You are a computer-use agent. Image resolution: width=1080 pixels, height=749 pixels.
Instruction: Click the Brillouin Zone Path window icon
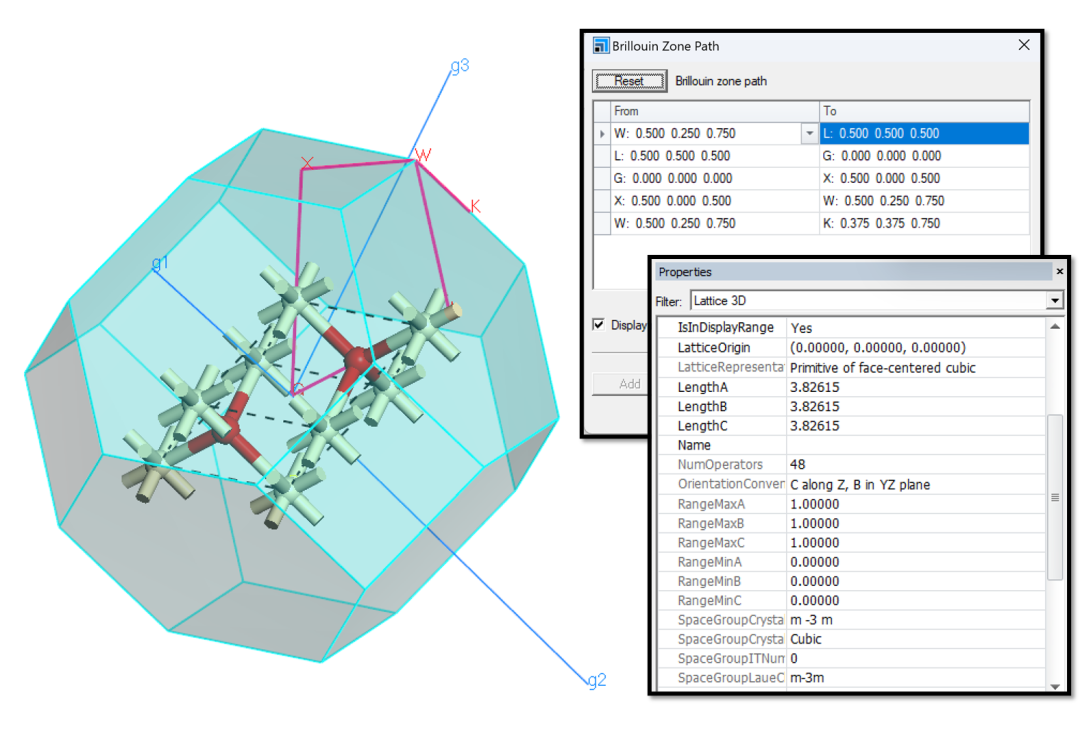tap(601, 46)
